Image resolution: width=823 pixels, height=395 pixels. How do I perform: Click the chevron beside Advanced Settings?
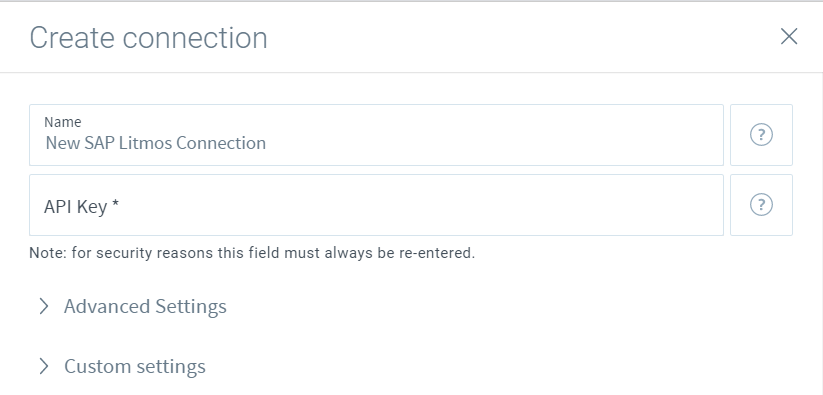click(44, 306)
